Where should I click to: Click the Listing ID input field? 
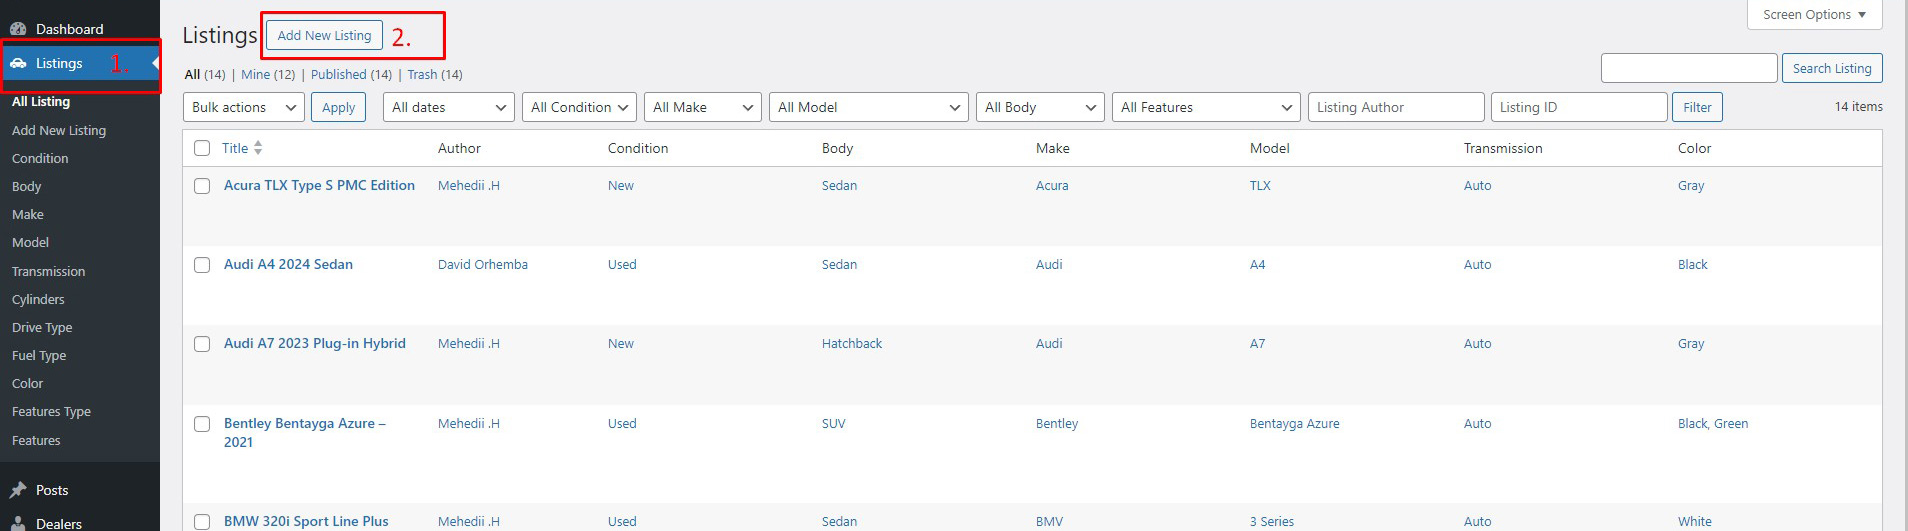tap(1579, 107)
